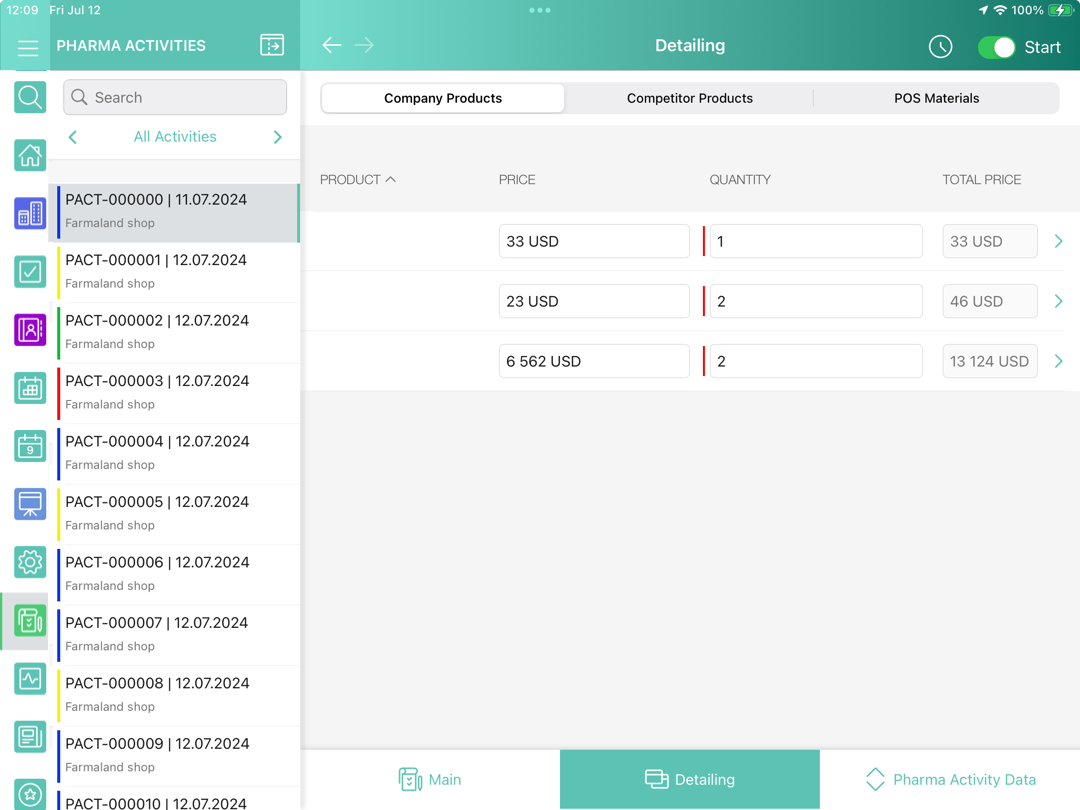Go to next activities list with right chevron
This screenshot has height=810, width=1080.
(278, 137)
